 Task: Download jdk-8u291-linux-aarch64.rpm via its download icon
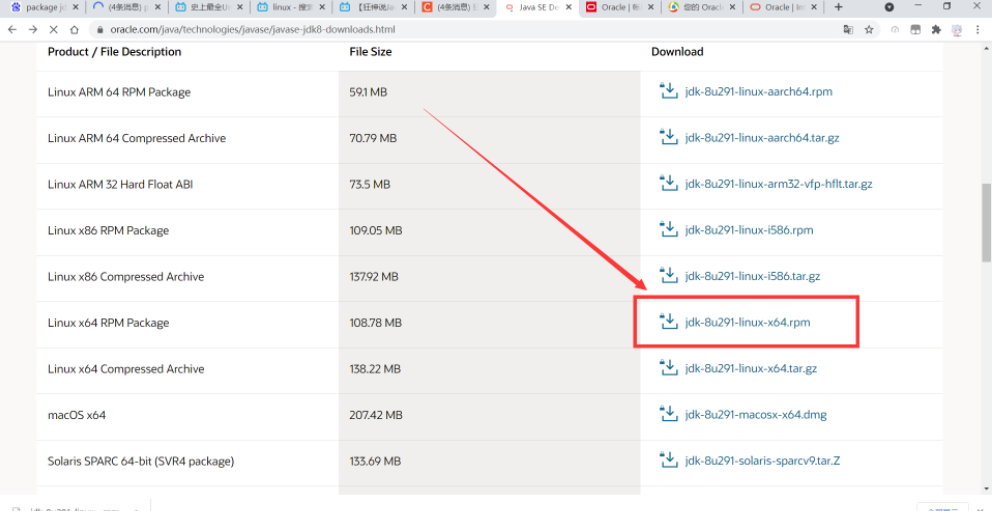point(668,91)
